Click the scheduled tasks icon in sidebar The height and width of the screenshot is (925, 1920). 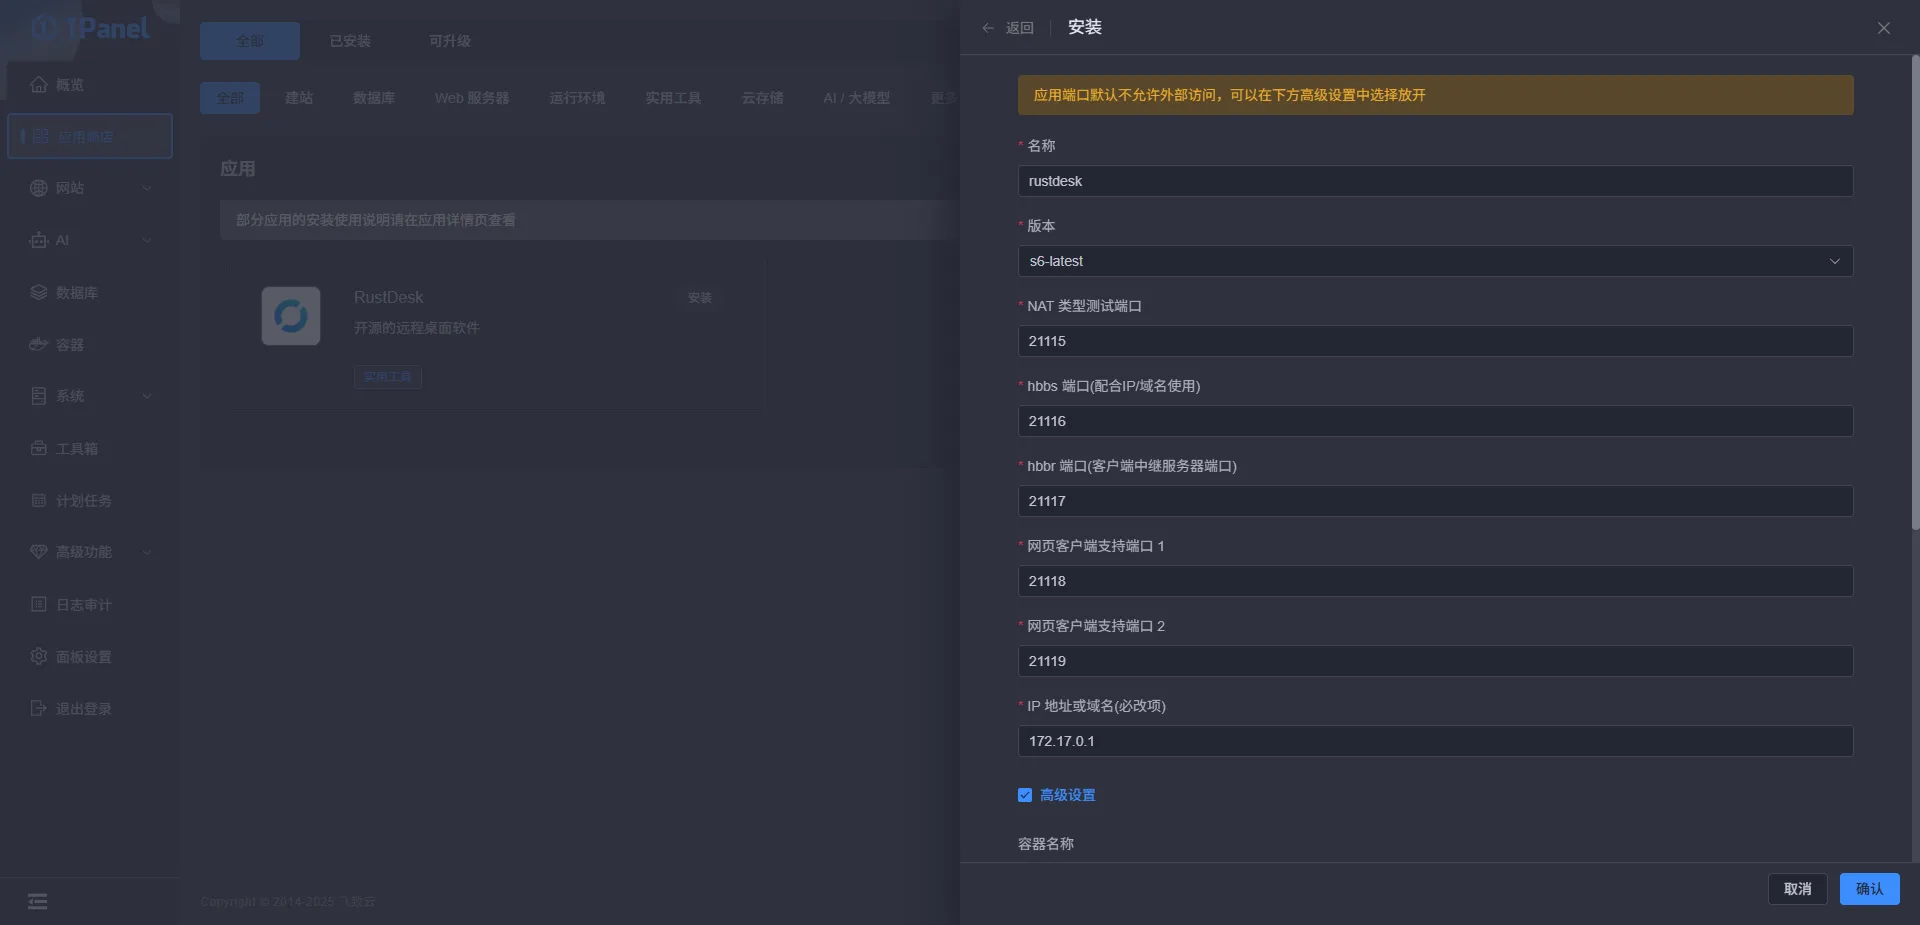tap(39, 501)
